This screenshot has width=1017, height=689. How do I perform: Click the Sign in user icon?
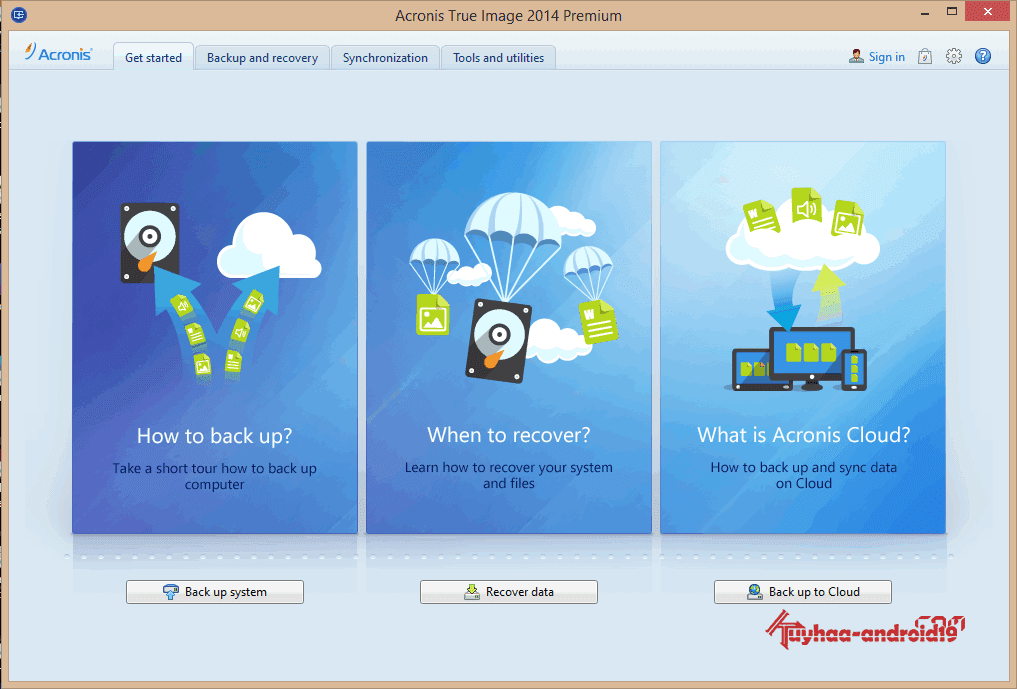coord(856,56)
